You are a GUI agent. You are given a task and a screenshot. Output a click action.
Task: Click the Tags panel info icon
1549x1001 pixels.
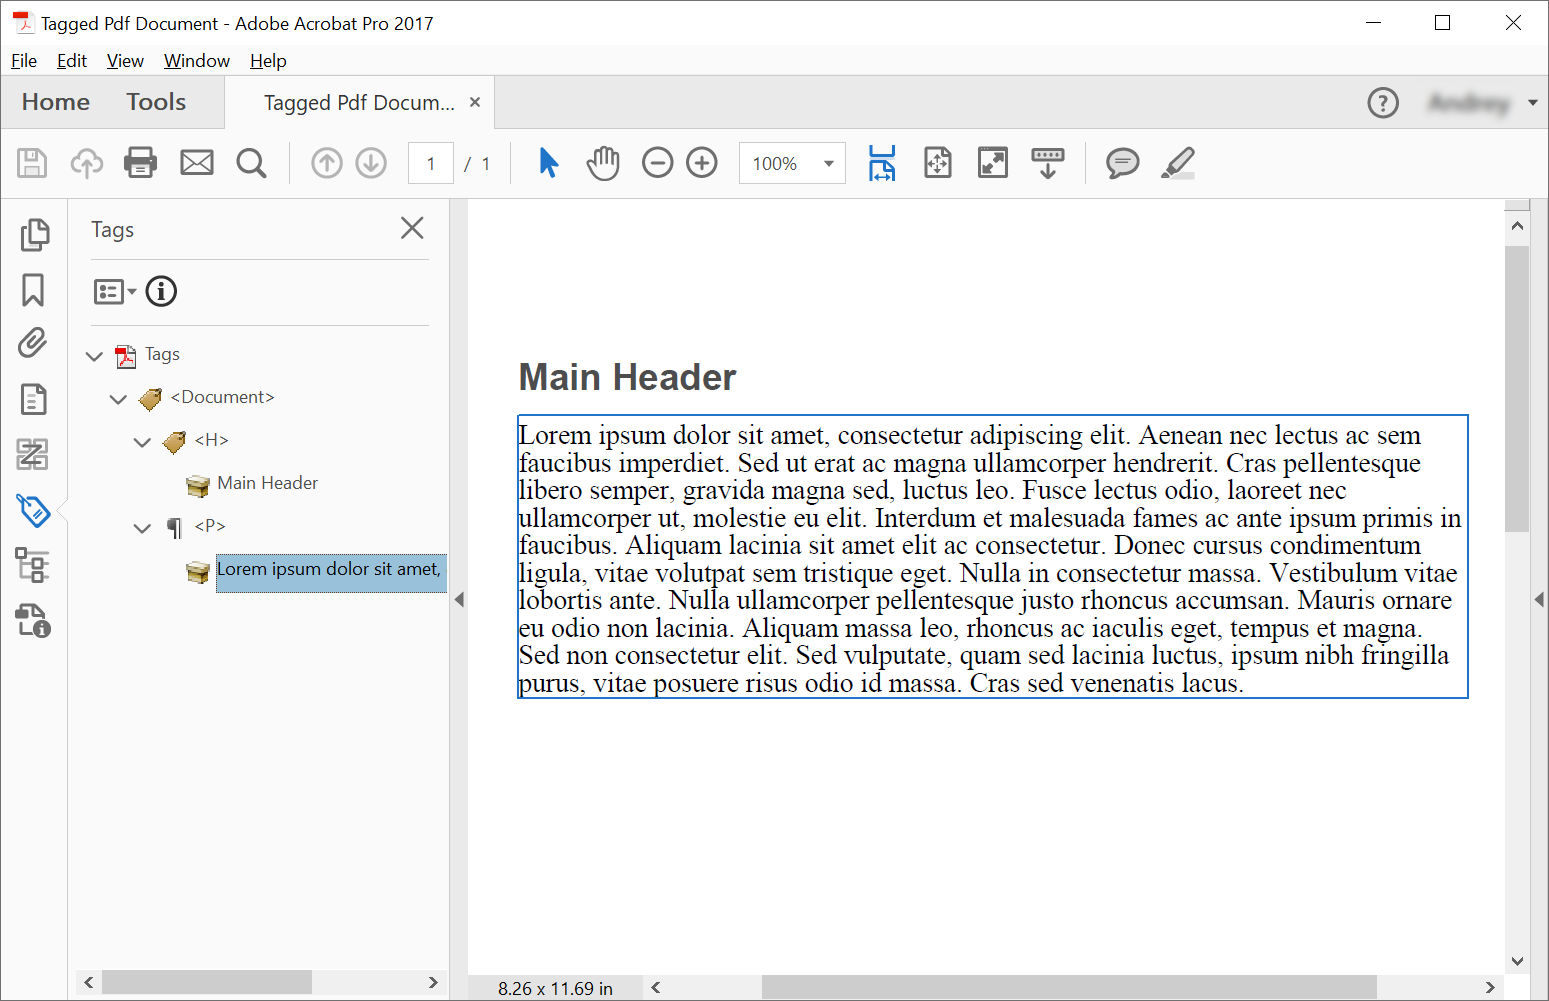pos(161,291)
